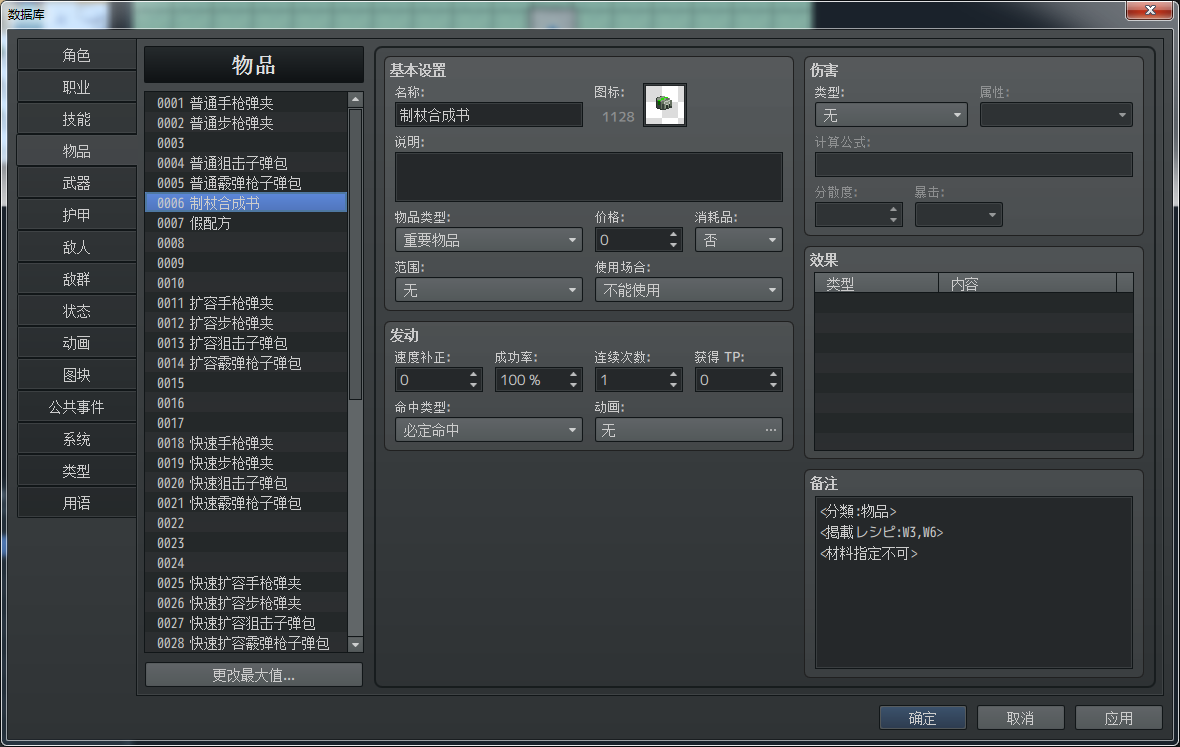
Task: Click the item icon thumbnail 1128
Action: (x=665, y=105)
